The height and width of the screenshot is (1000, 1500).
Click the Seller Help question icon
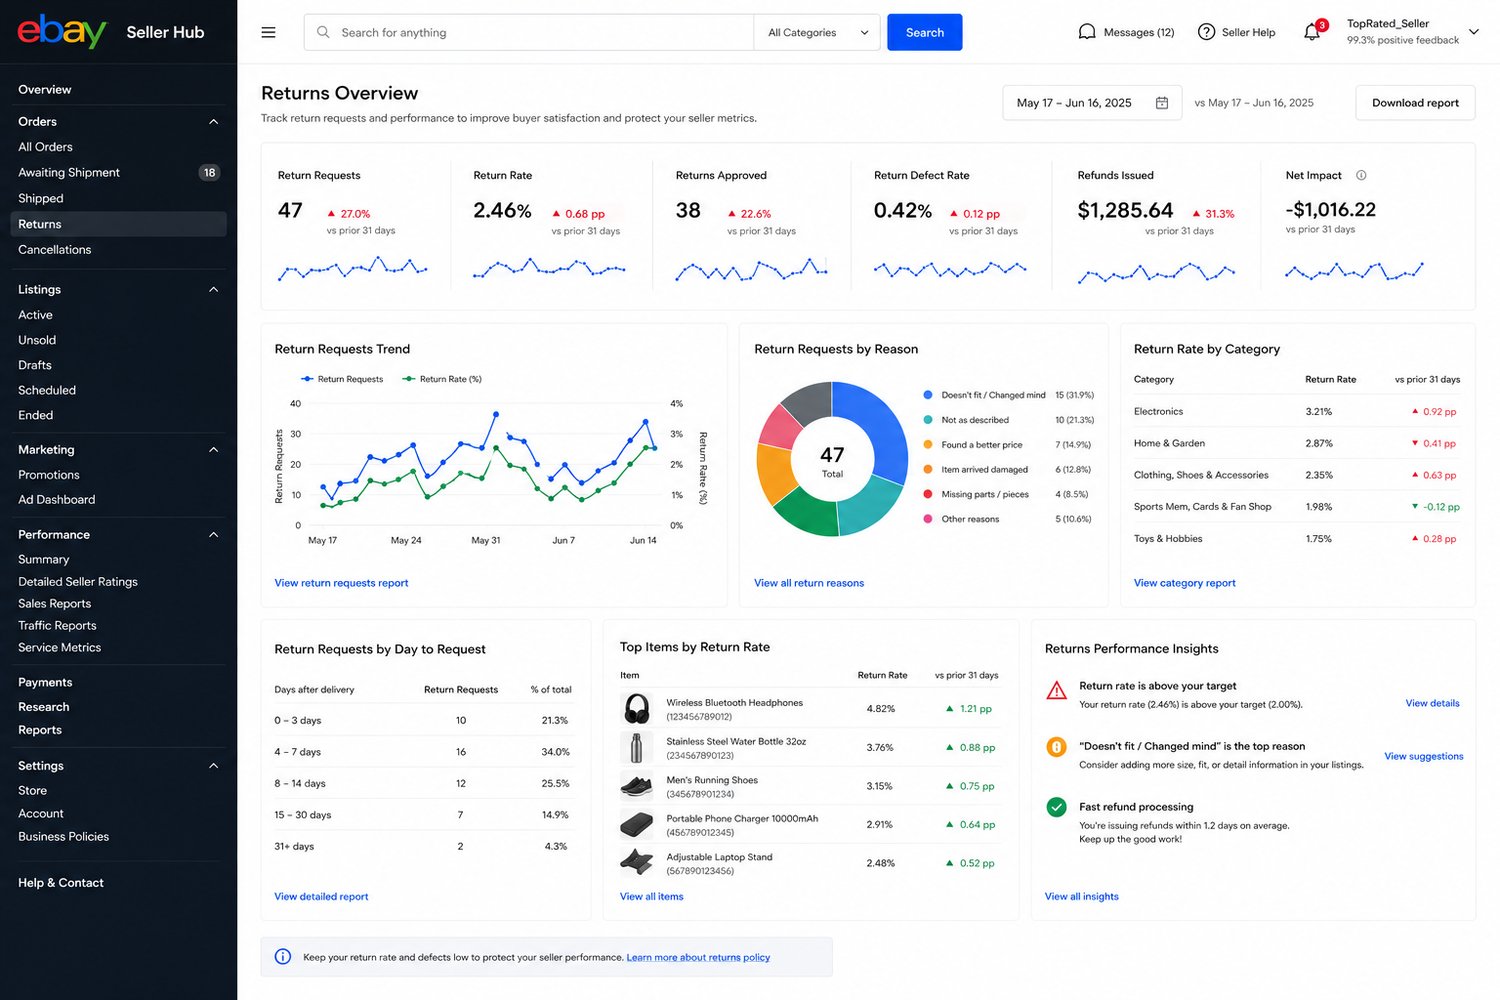1206,32
